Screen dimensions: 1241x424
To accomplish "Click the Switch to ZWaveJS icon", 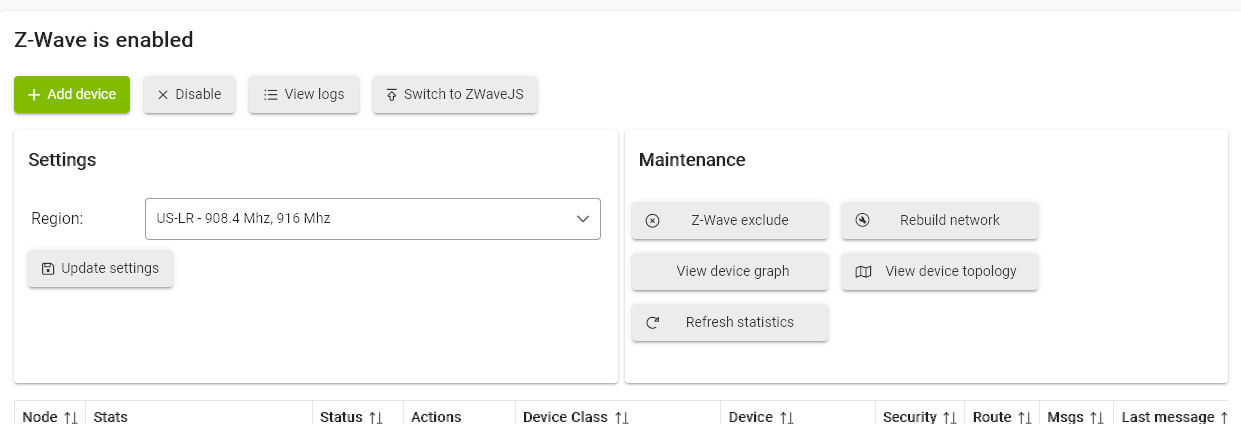I will tap(391, 95).
